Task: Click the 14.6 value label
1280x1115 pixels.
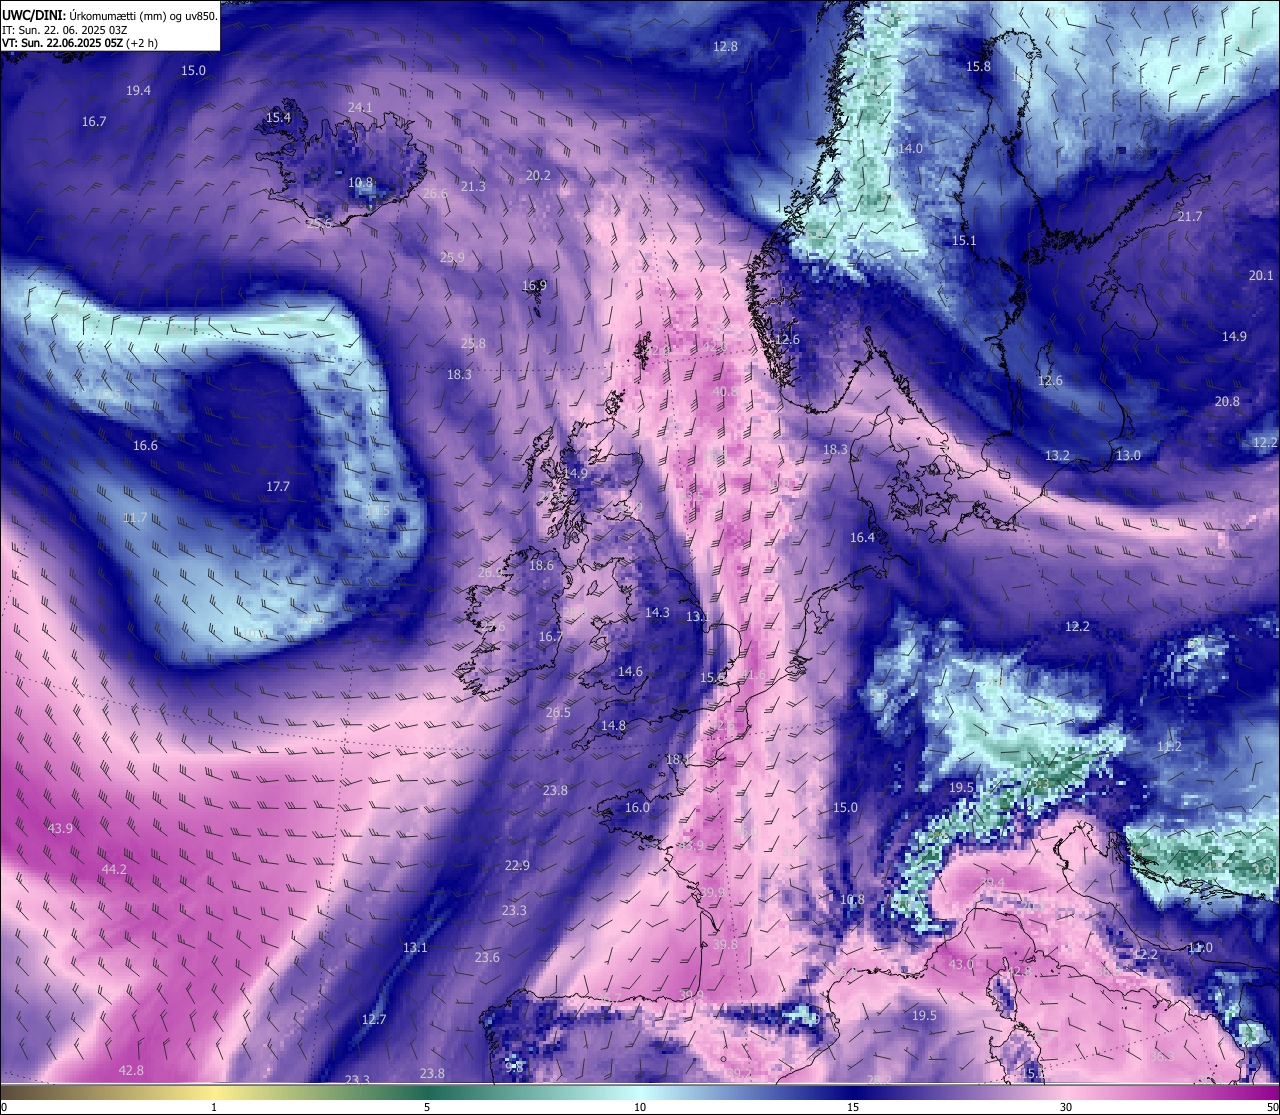Action: pos(630,672)
